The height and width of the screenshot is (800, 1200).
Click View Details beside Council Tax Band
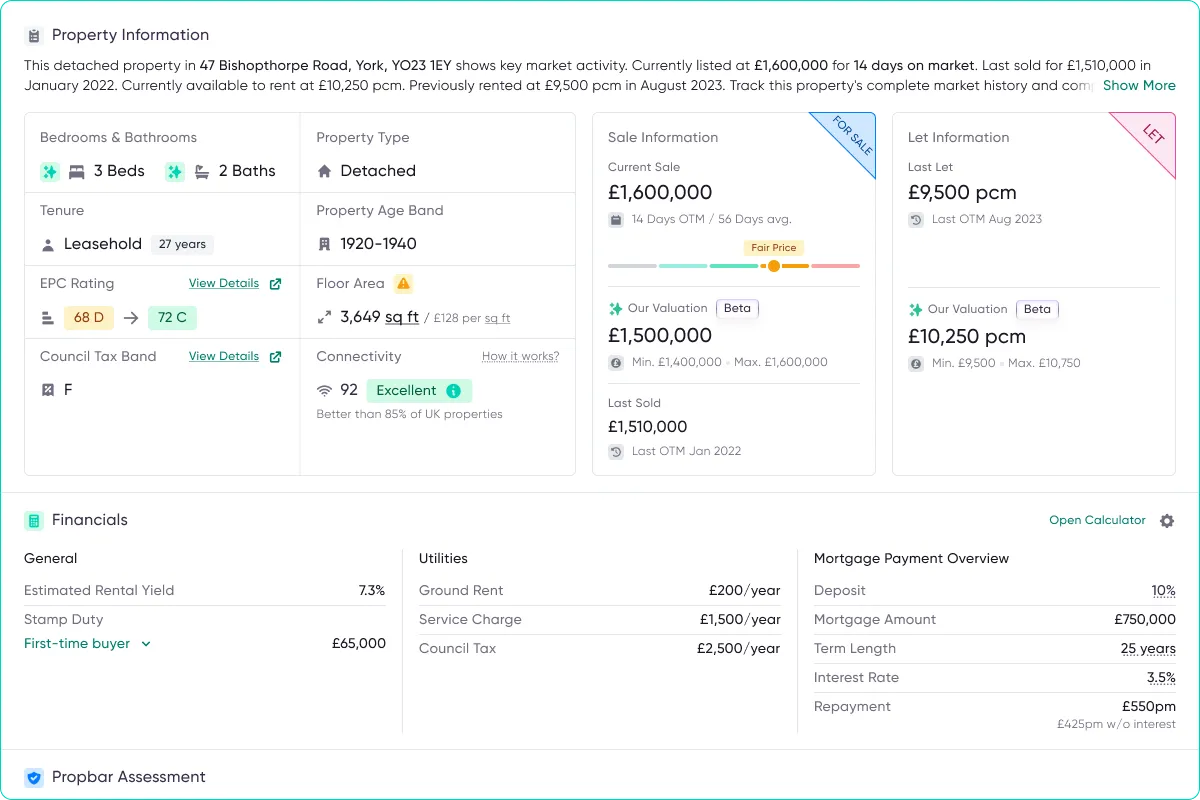(223, 356)
